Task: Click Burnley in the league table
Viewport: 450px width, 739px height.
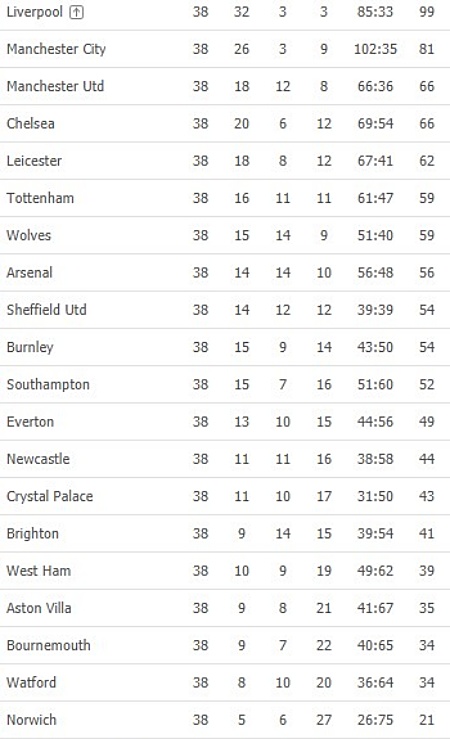Action: [30, 347]
